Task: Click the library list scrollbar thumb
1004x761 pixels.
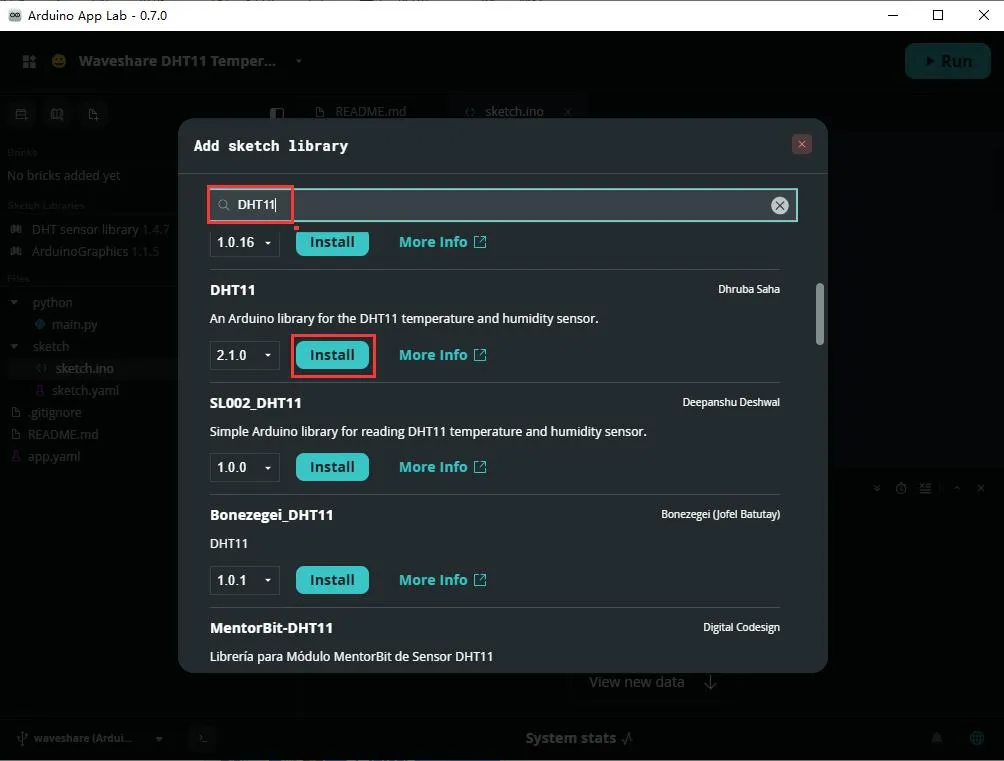Action: [x=820, y=314]
